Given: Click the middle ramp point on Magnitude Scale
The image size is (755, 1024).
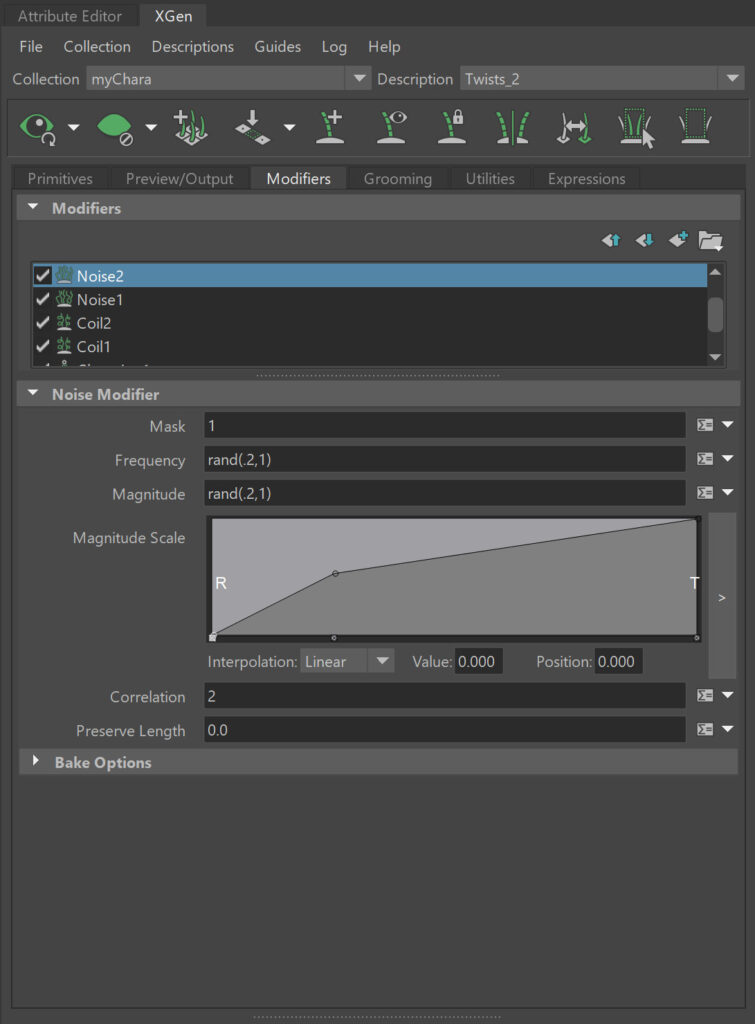Looking at the screenshot, I should click(335, 573).
